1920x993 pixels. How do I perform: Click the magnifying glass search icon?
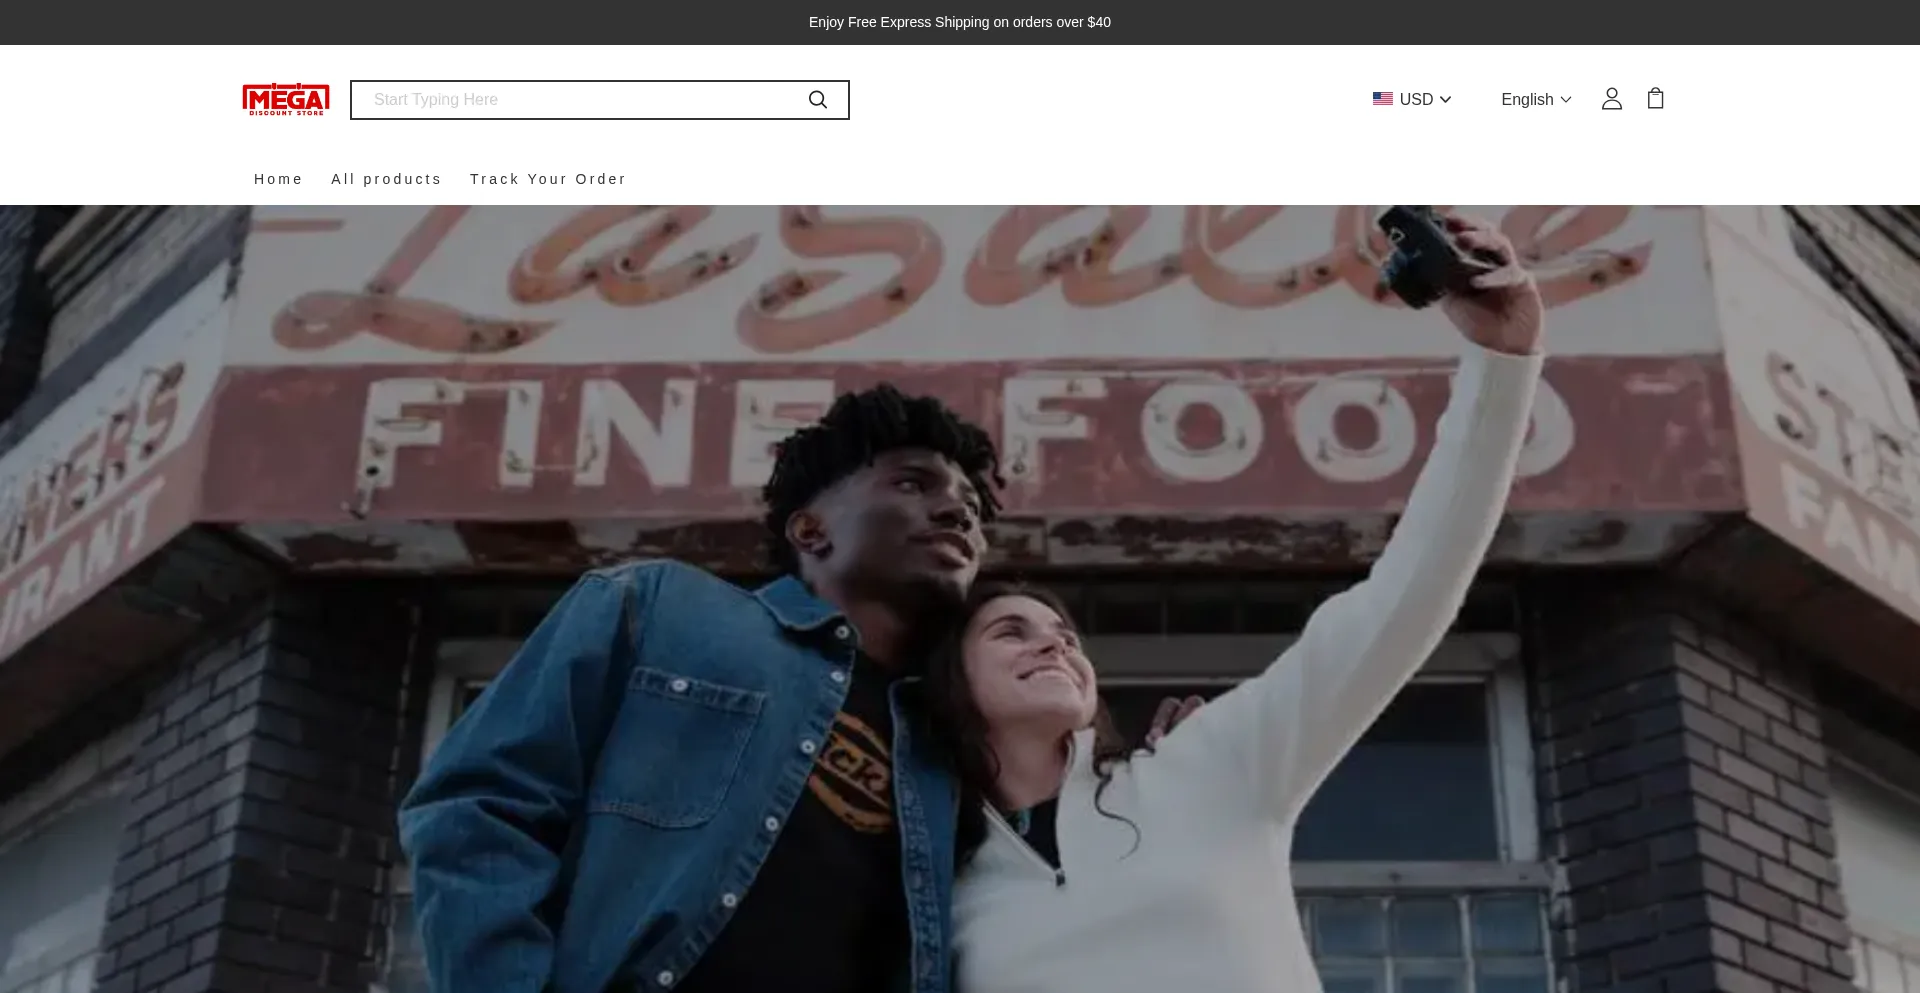coord(817,100)
